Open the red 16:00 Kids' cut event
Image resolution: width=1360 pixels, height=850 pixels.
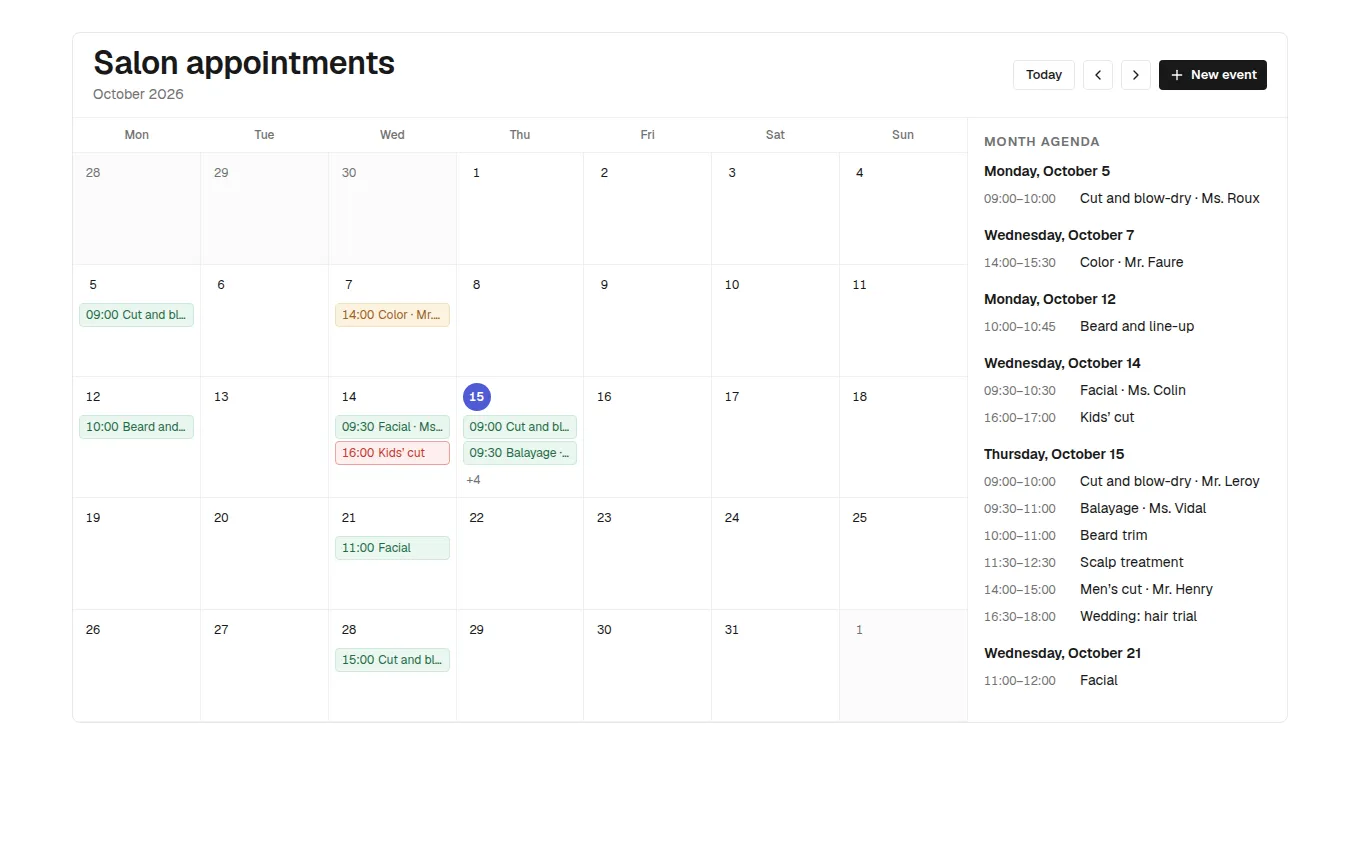pyautogui.click(x=392, y=453)
